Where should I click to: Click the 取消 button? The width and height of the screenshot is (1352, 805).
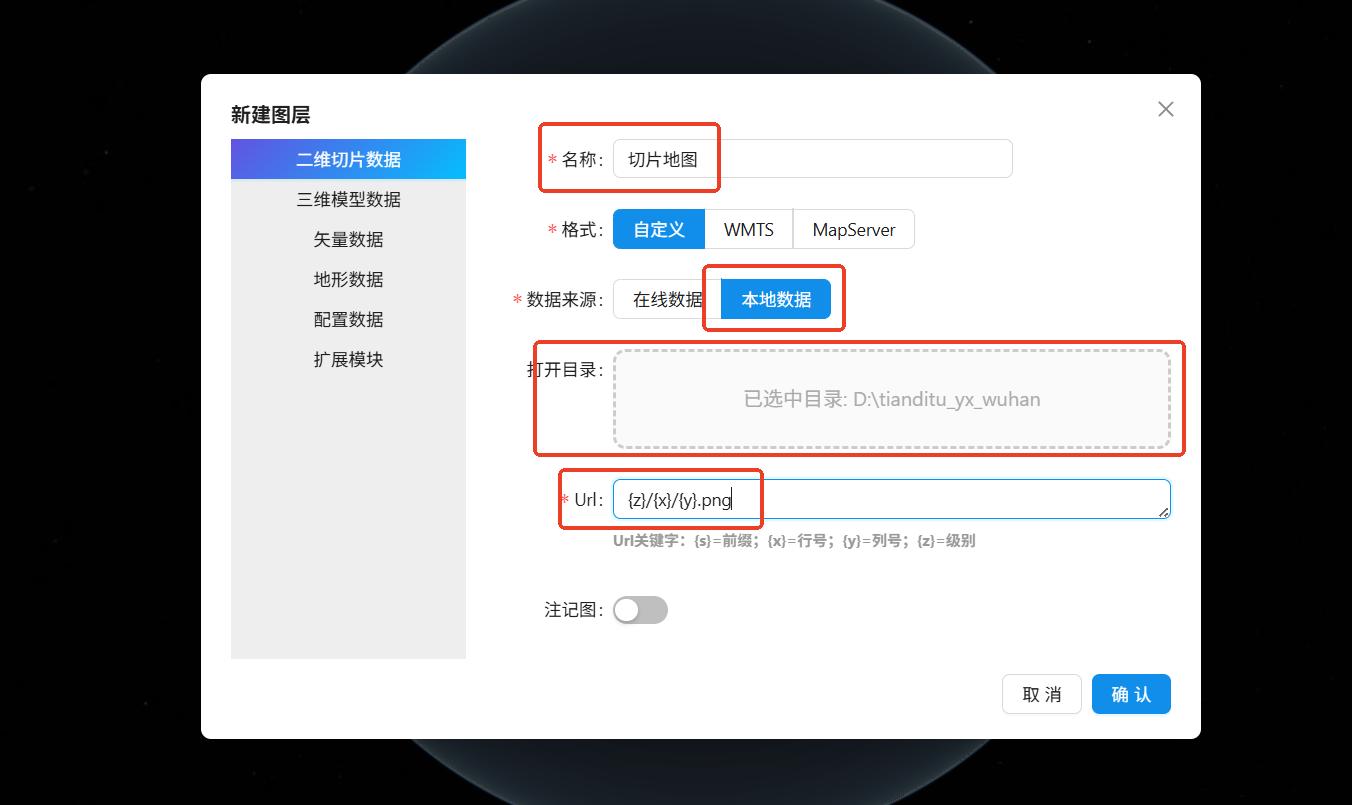[x=1042, y=694]
